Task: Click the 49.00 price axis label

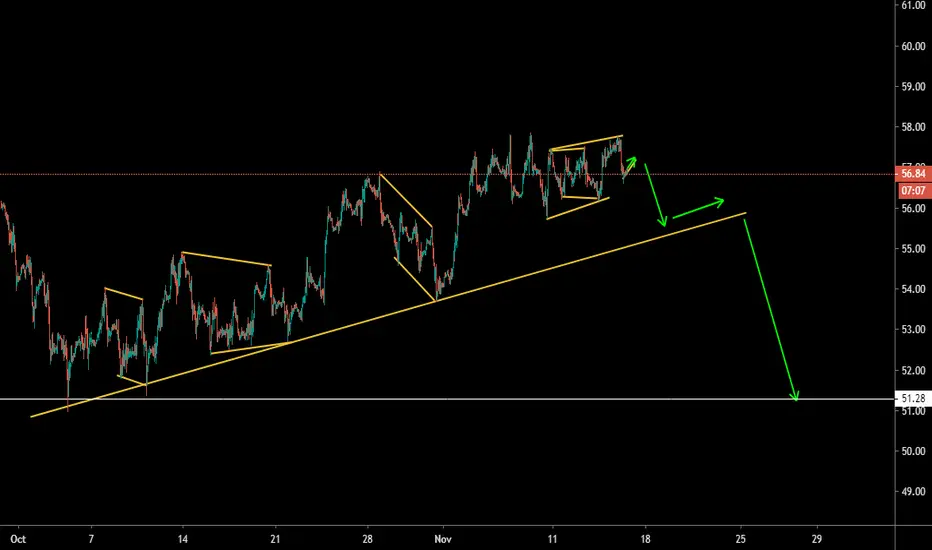Action: [x=913, y=492]
